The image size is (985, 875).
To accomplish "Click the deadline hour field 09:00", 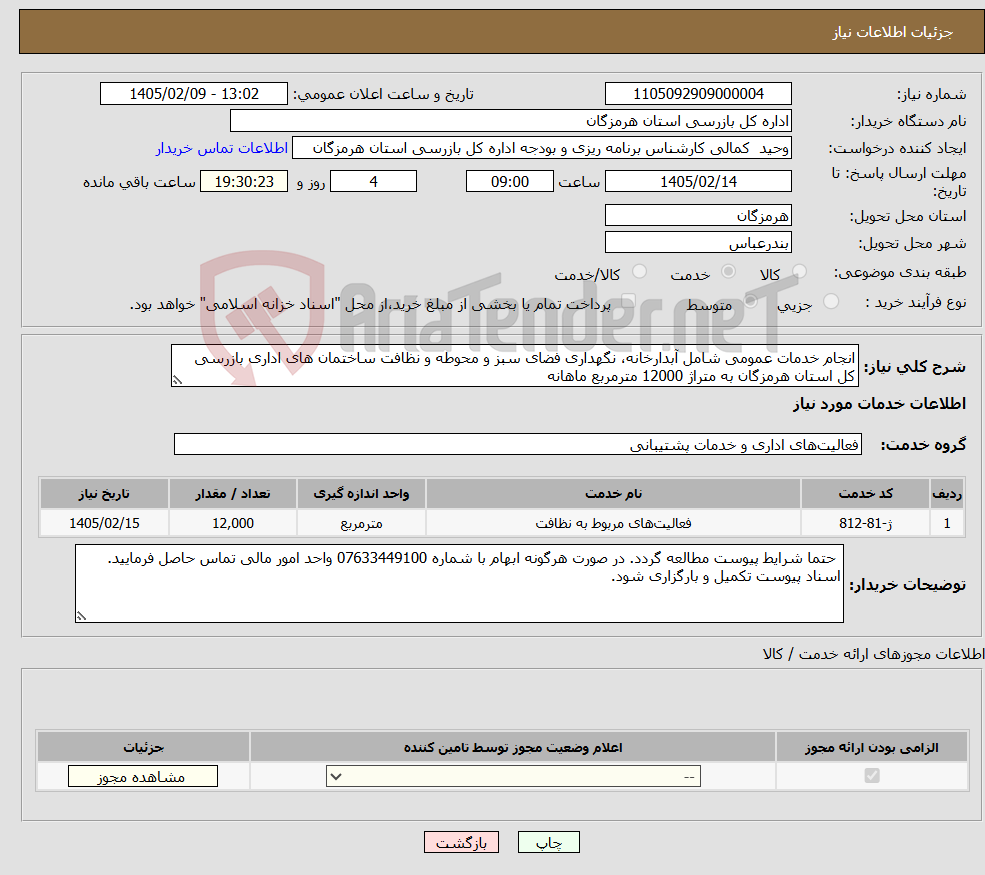I will point(509,182).
